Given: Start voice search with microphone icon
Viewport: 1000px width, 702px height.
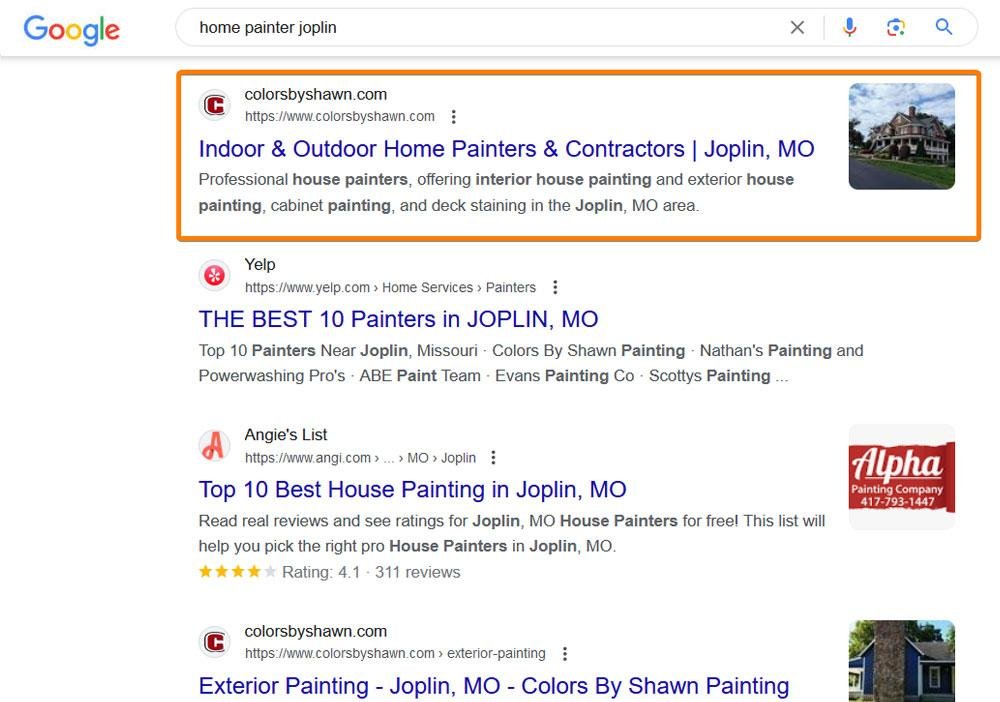Looking at the screenshot, I should tap(849, 27).
